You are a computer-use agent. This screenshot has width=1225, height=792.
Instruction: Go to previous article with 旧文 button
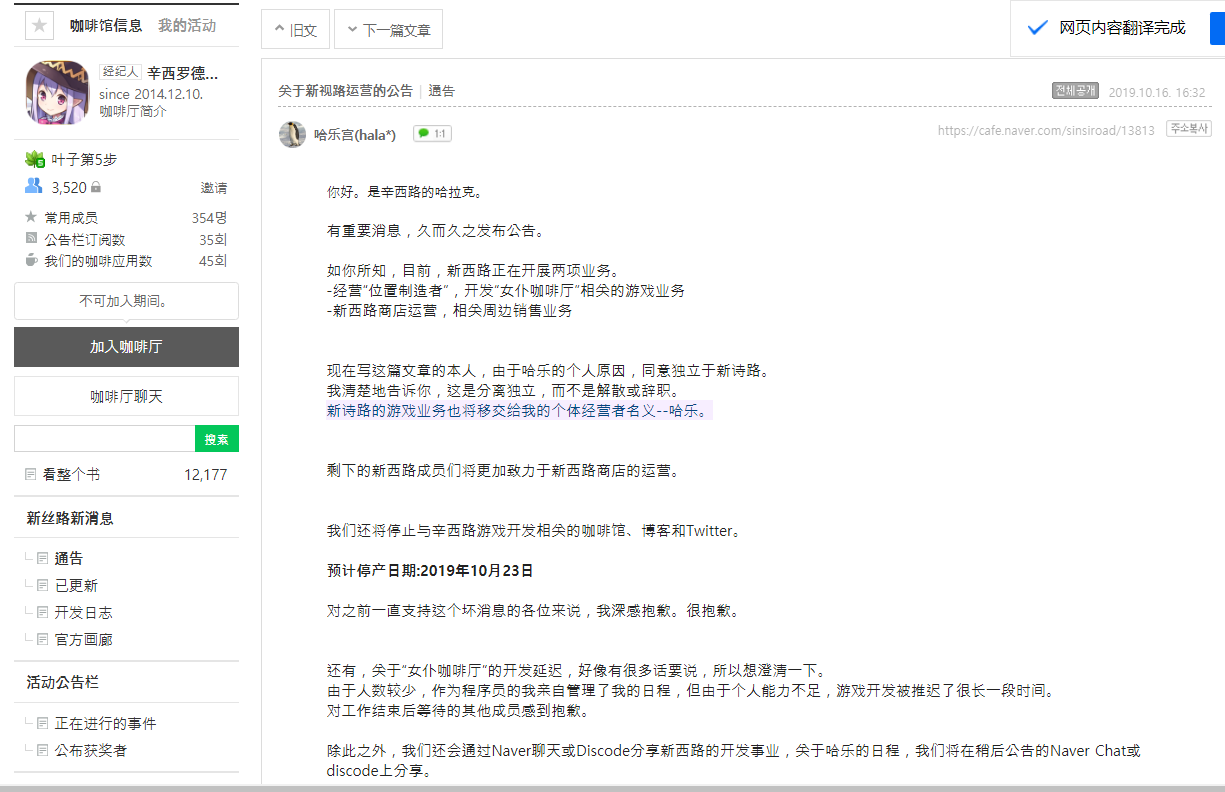[x=294, y=30]
